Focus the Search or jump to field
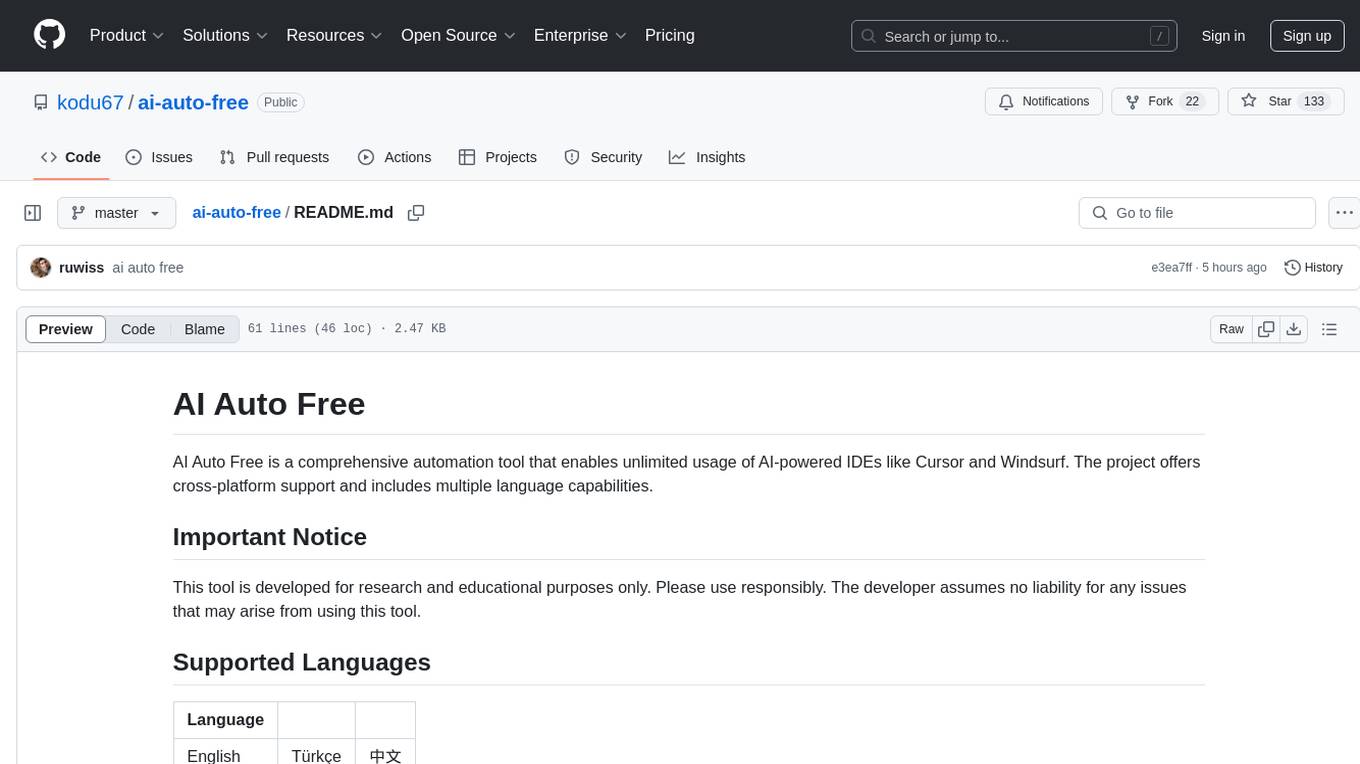 pyautogui.click(x=1013, y=36)
